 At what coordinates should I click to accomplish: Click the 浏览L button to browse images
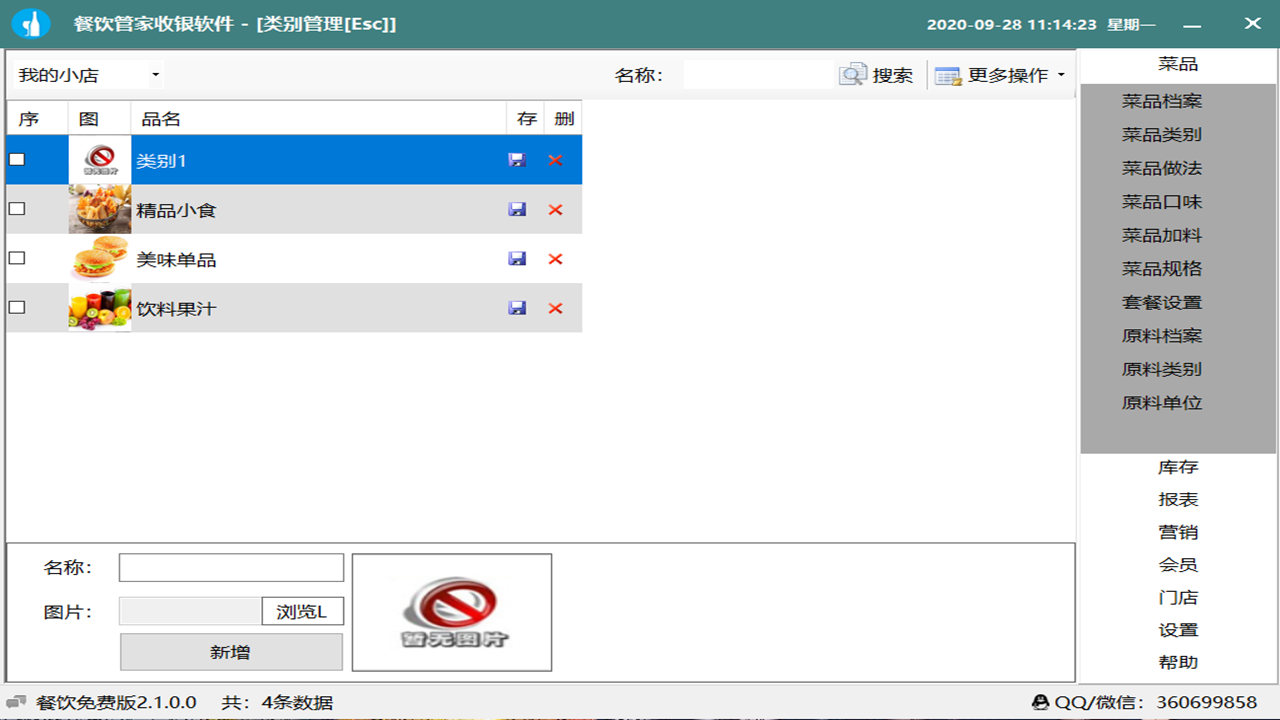(x=303, y=610)
